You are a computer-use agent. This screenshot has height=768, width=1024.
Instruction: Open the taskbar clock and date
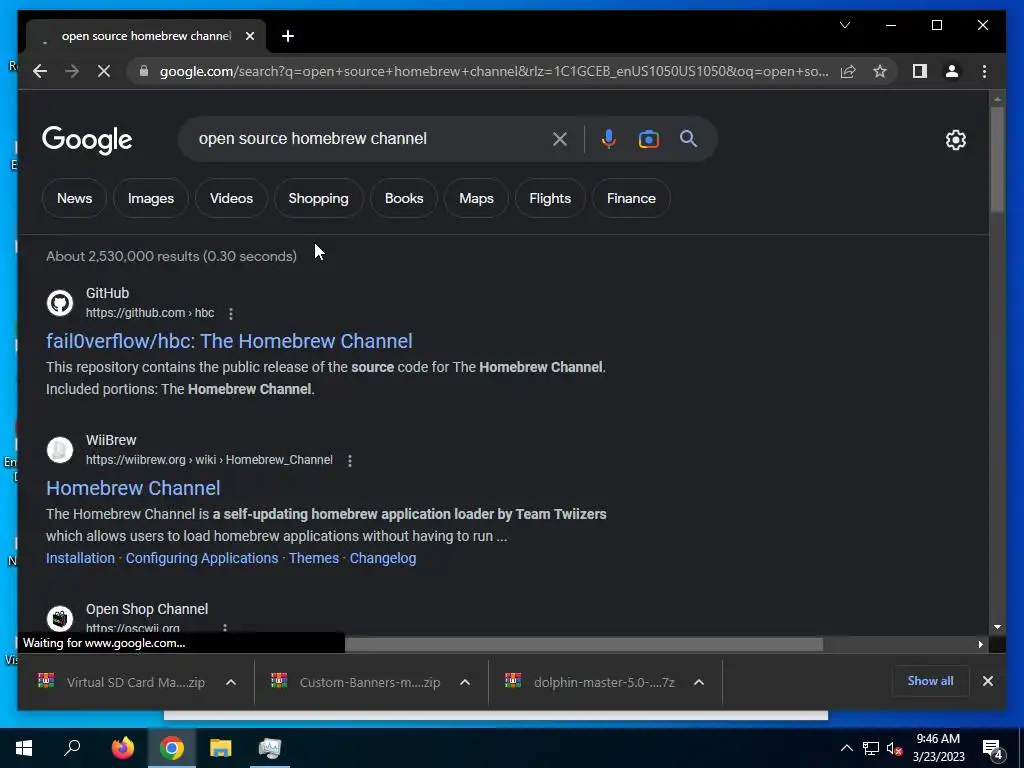(938, 748)
